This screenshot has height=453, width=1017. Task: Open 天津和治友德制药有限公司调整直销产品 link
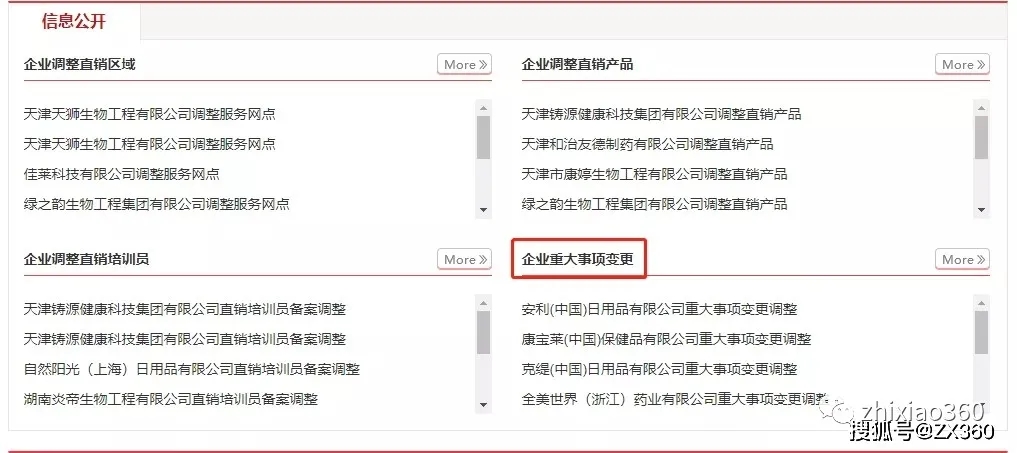tap(647, 144)
